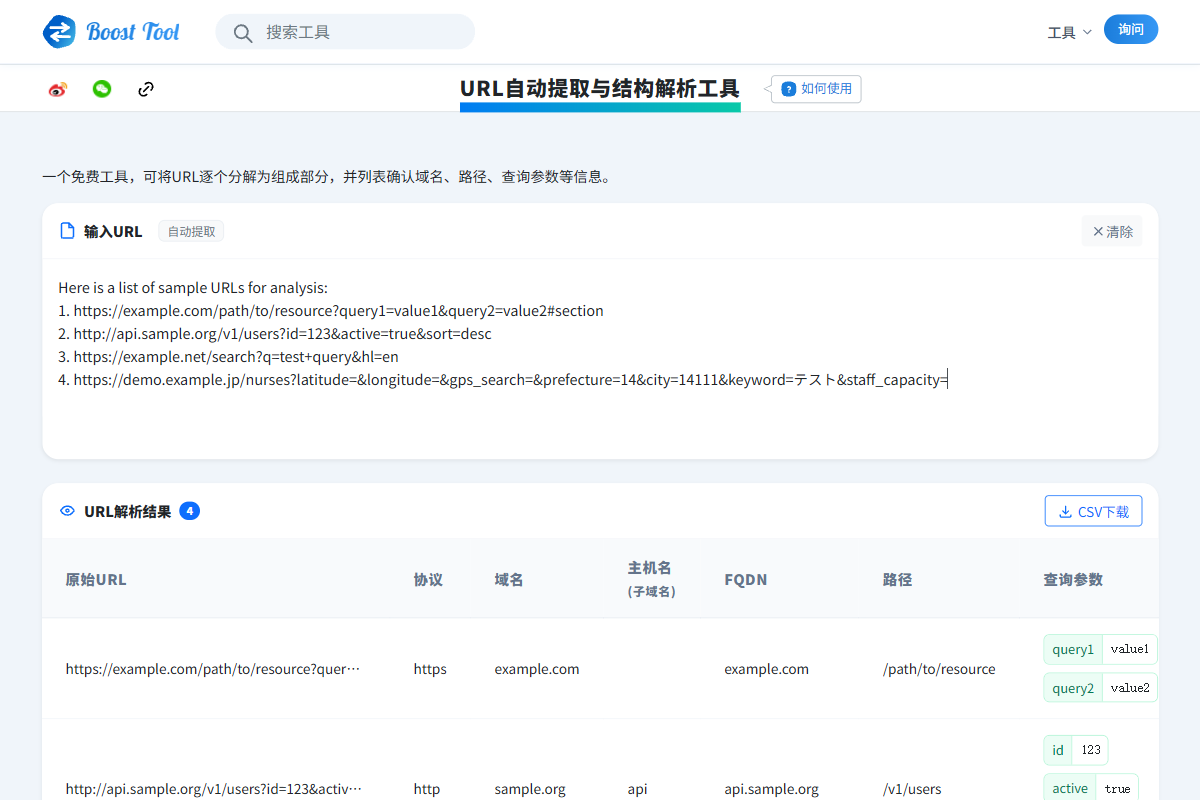The height and width of the screenshot is (800, 1200).
Task: Click the 域名 column header
Action: pyautogui.click(x=509, y=579)
